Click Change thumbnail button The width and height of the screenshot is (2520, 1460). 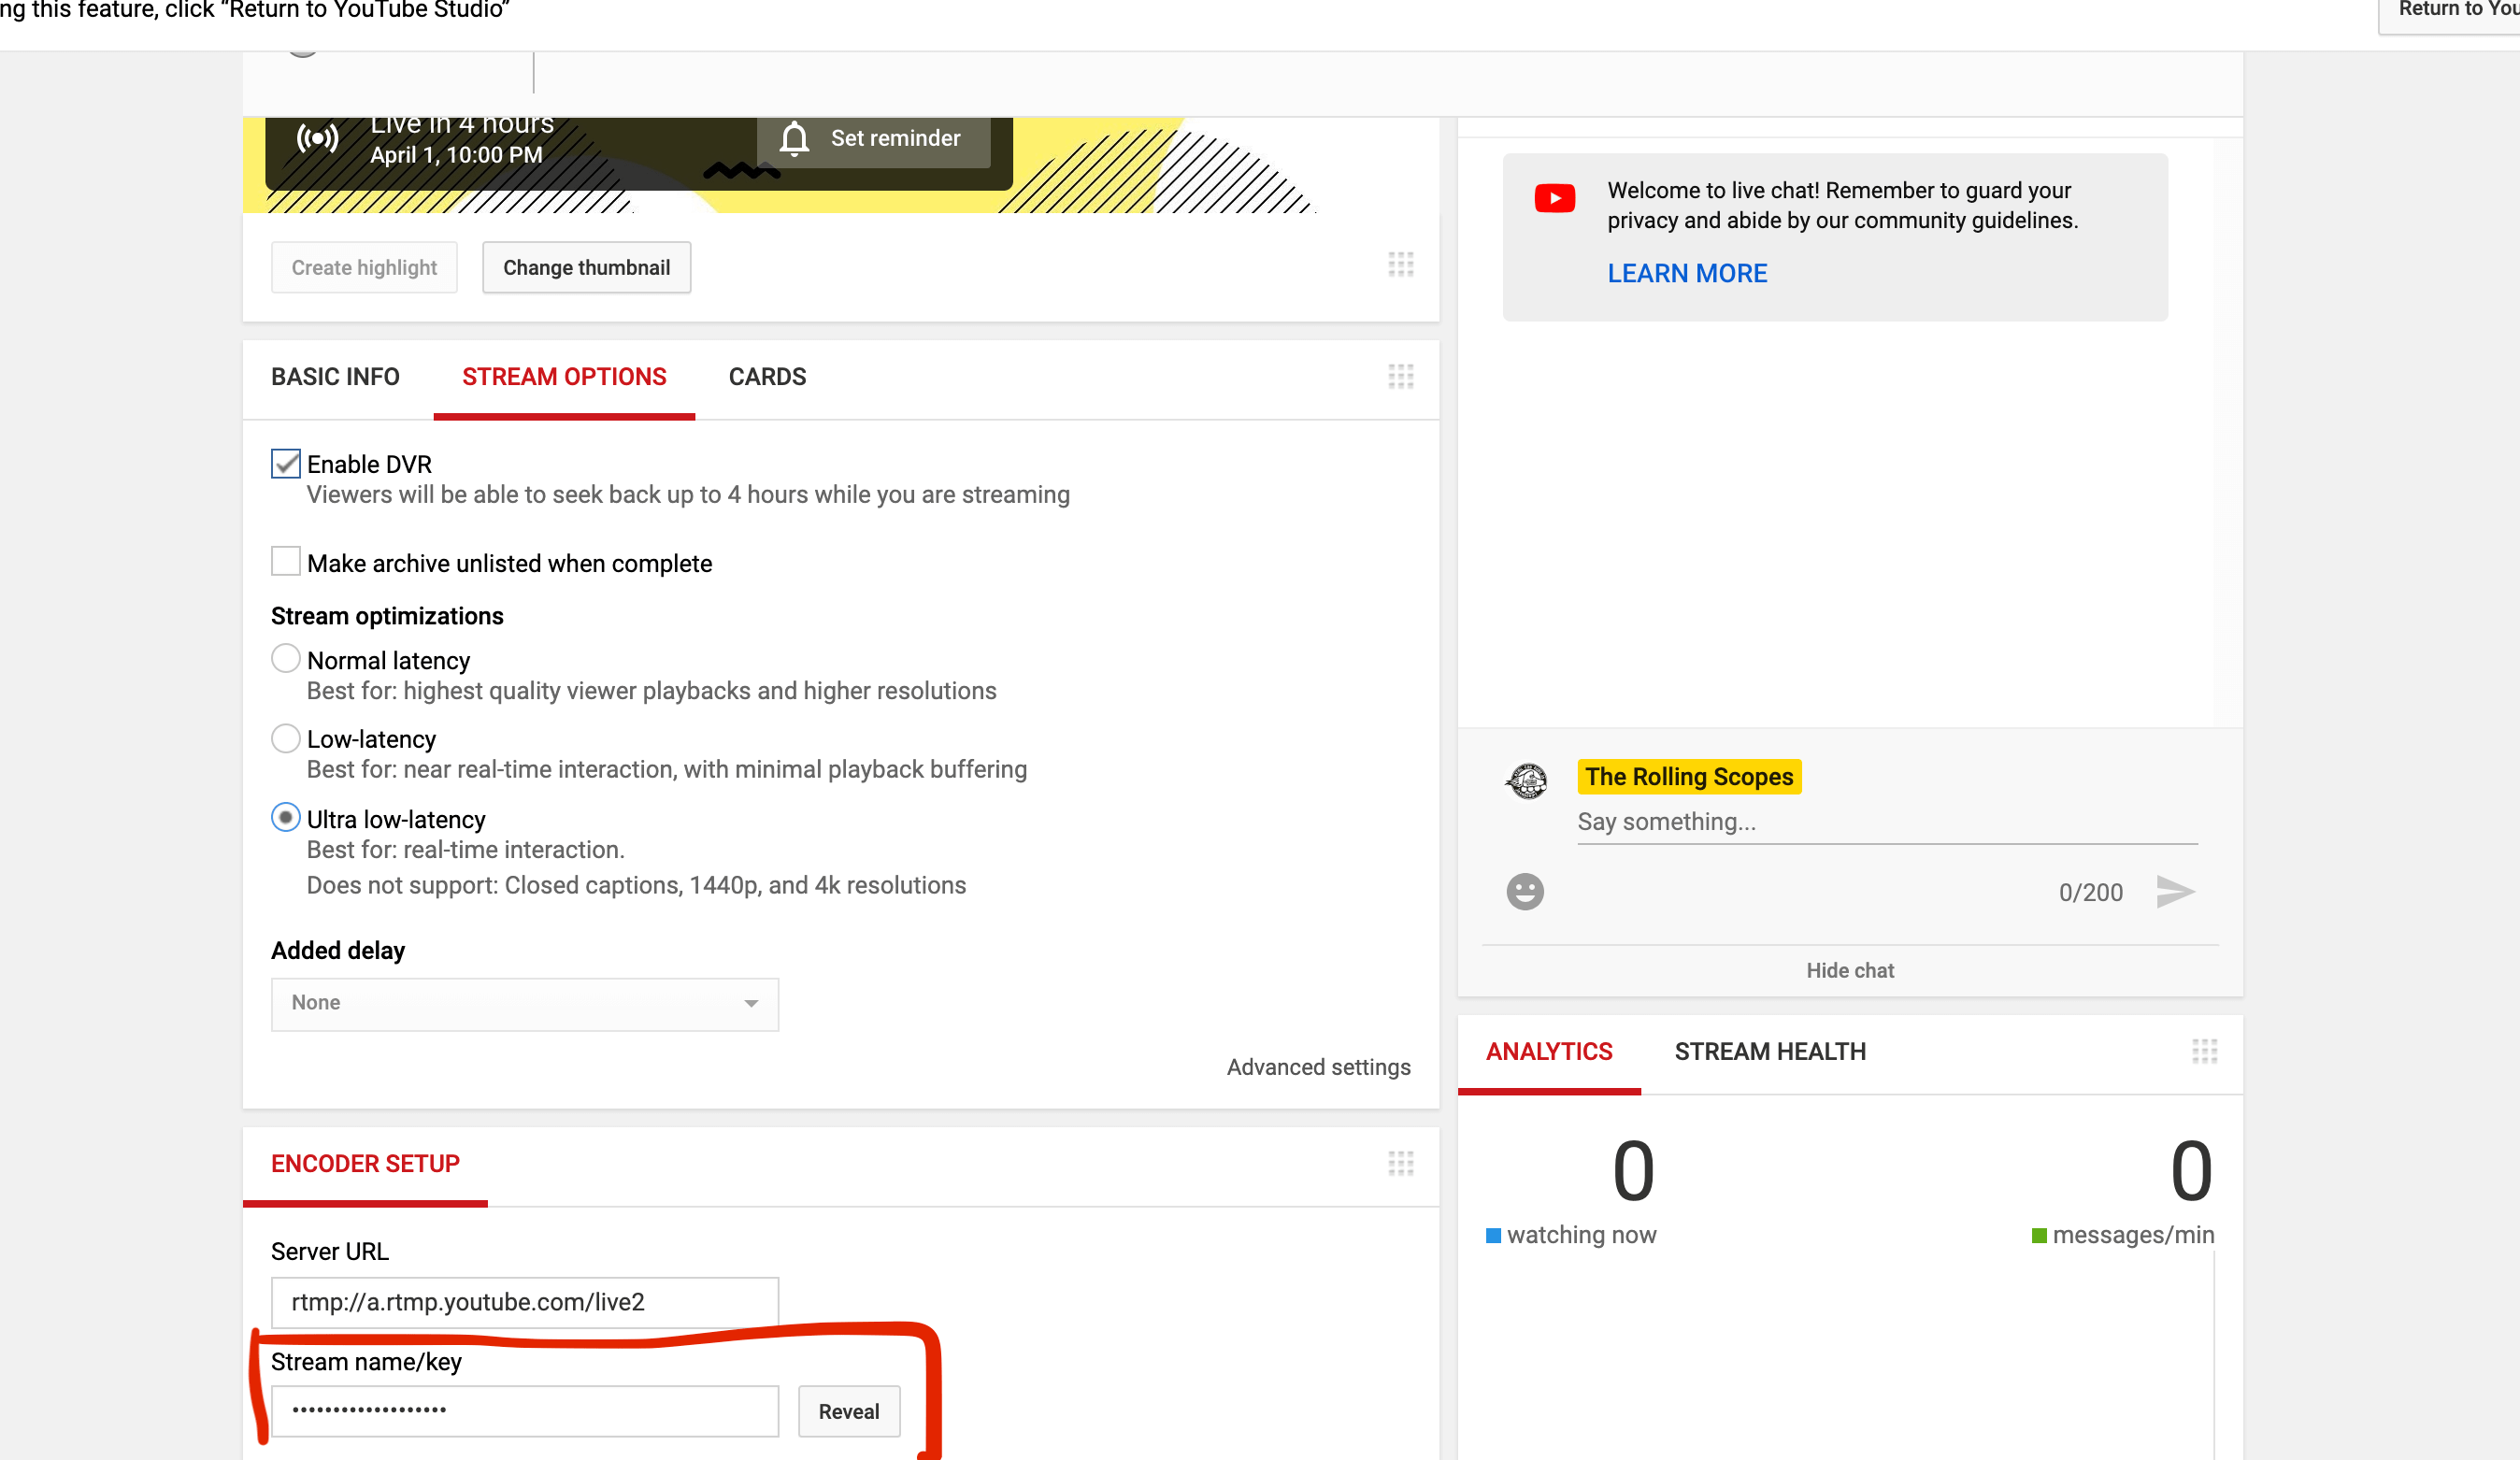pyautogui.click(x=586, y=267)
